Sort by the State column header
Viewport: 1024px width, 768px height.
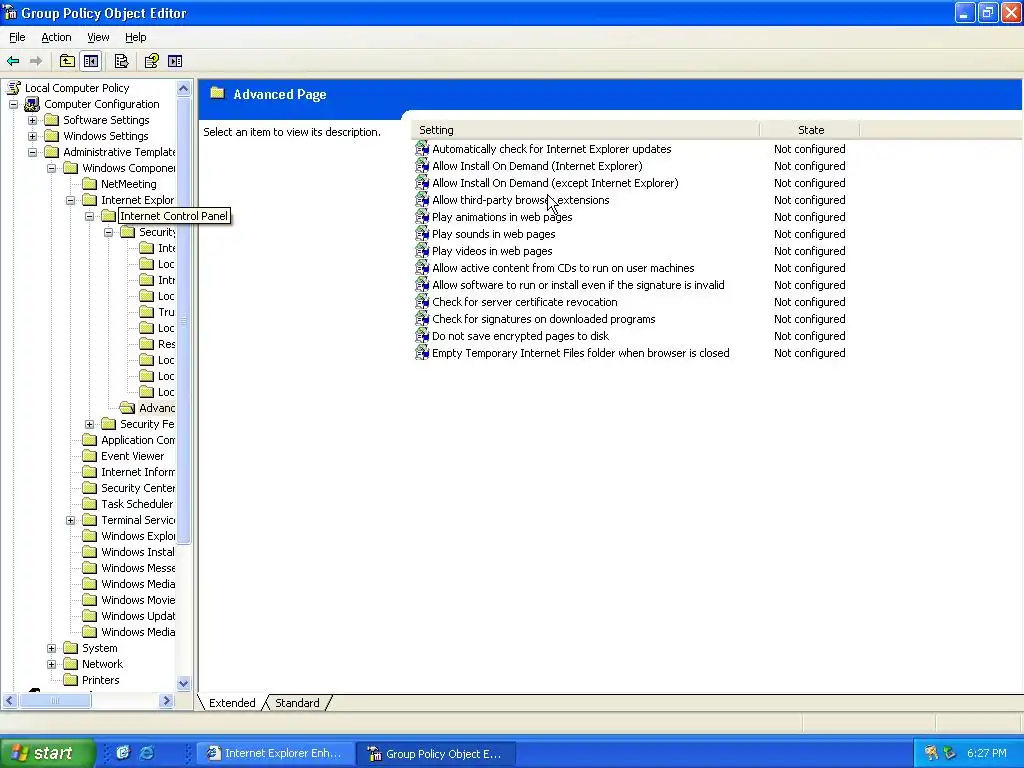810,130
